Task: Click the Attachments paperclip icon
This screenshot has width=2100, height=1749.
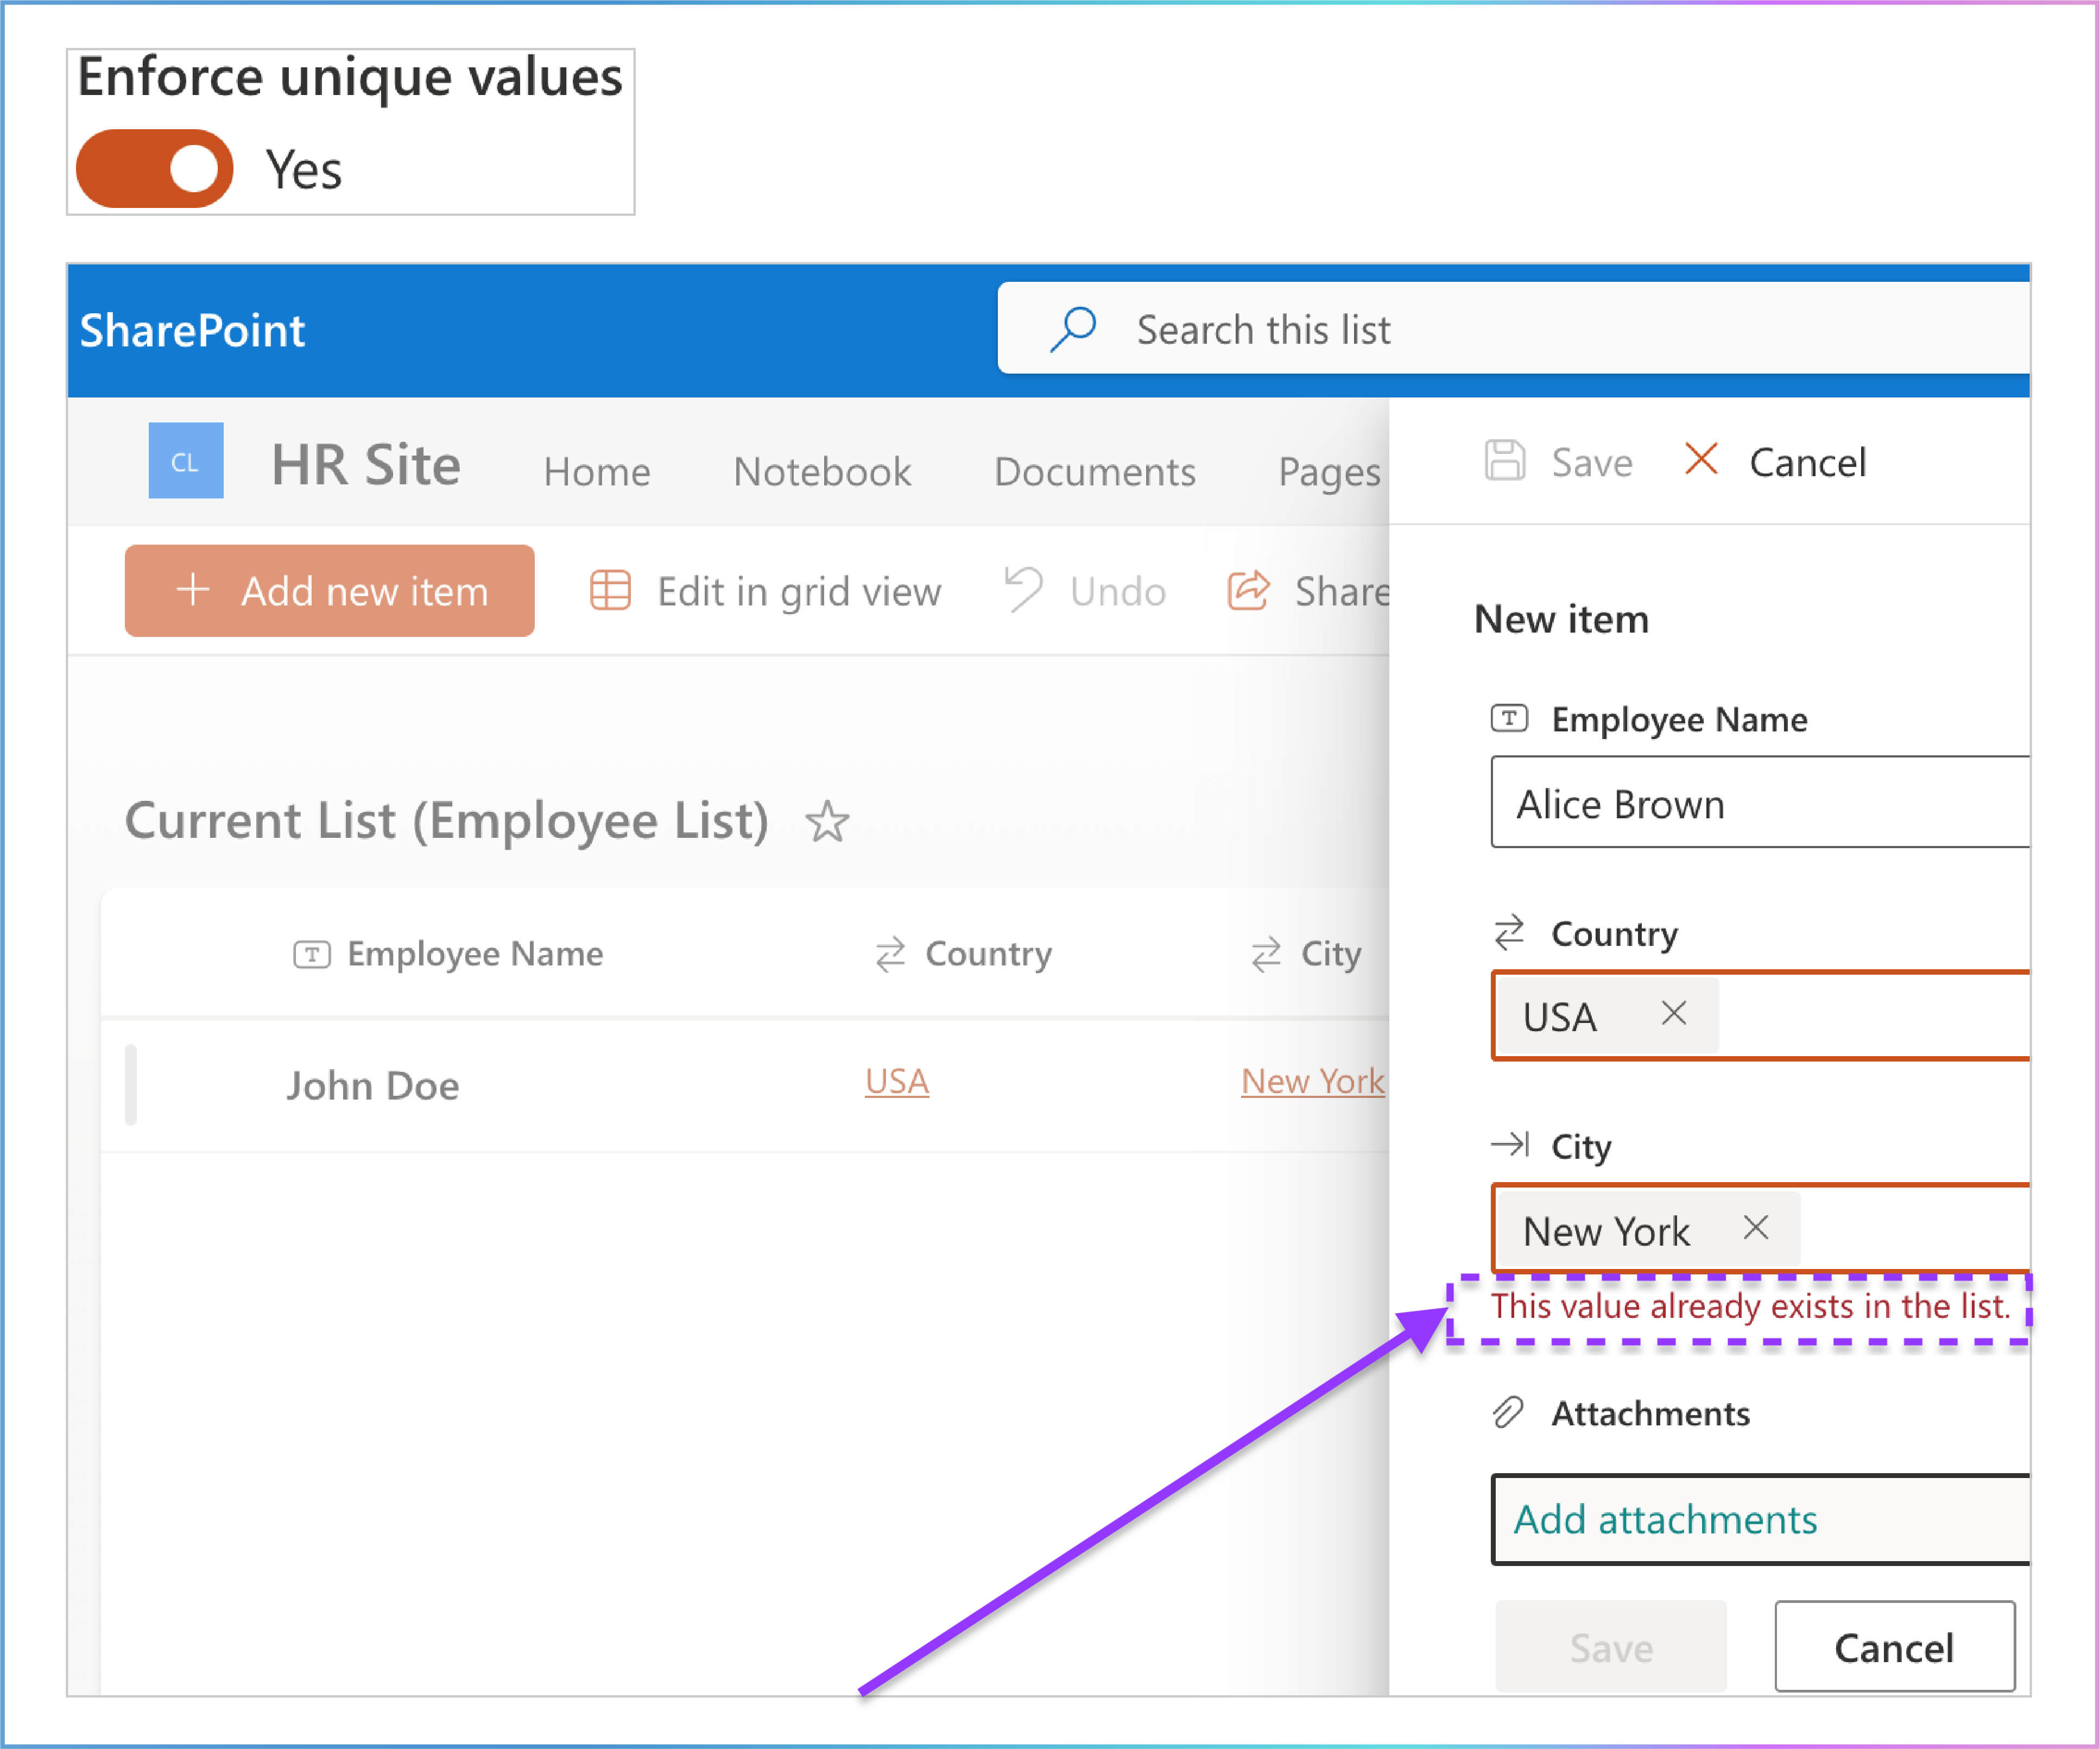Action: 1508,1413
